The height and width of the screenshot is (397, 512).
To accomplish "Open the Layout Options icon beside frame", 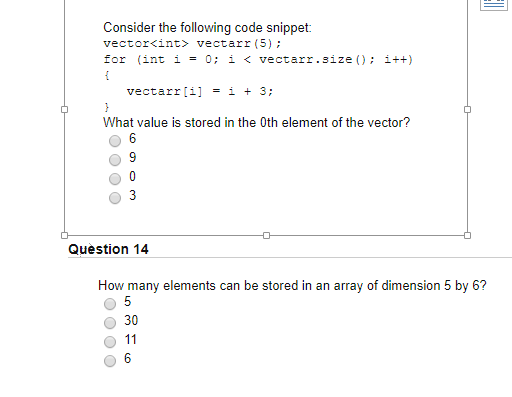I will tap(494, 5).
